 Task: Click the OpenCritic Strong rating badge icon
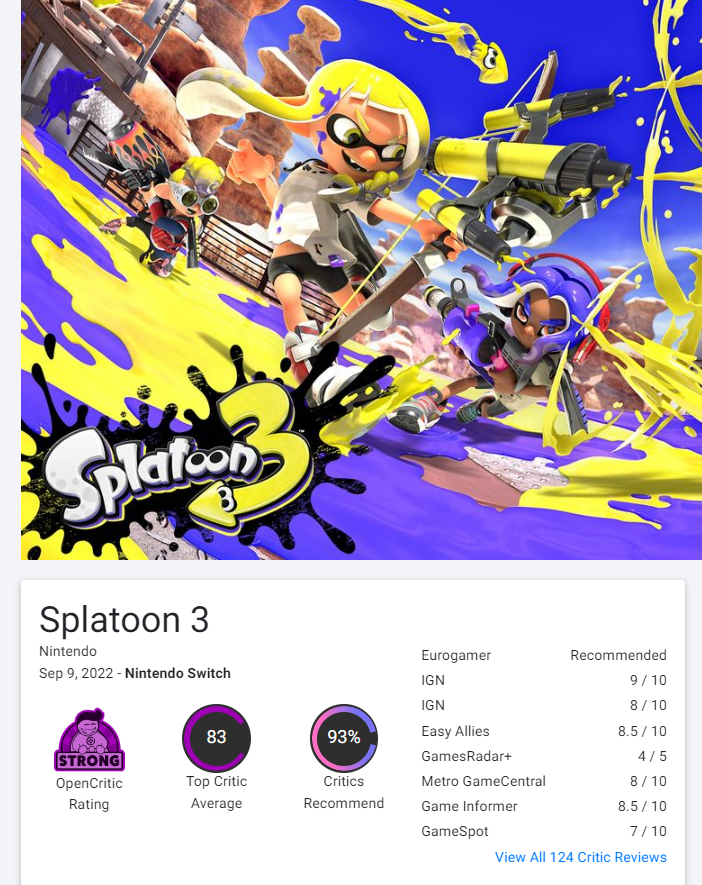point(89,740)
